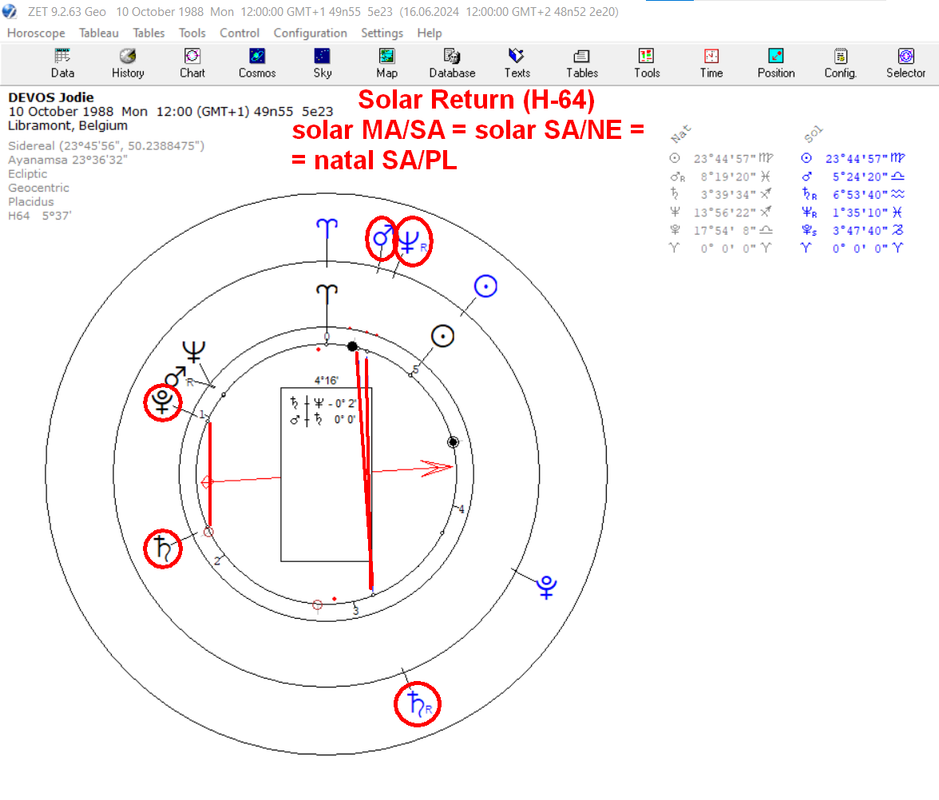Click the Libramont, Belgium location text

pos(68,126)
